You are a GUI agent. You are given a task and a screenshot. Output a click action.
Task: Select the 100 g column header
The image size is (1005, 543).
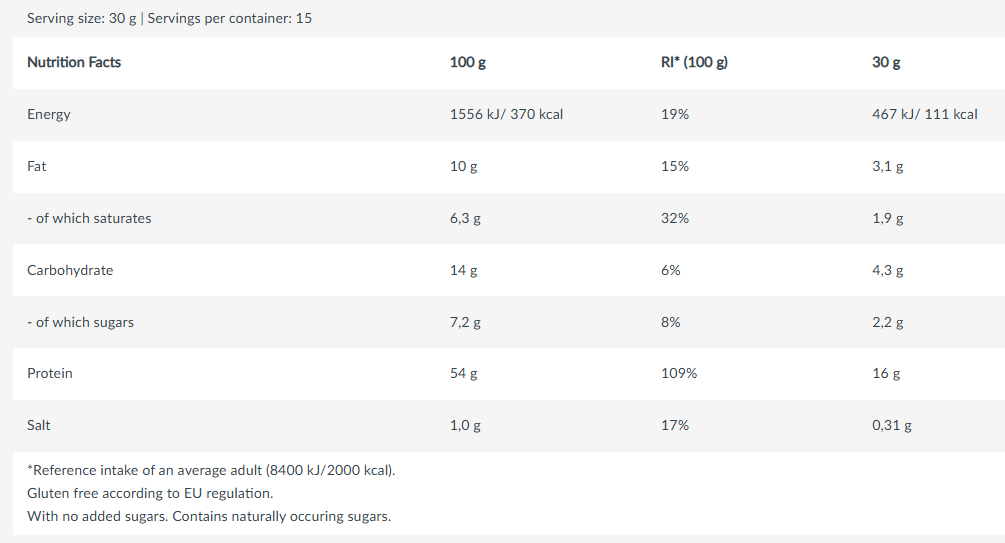[x=468, y=62]
